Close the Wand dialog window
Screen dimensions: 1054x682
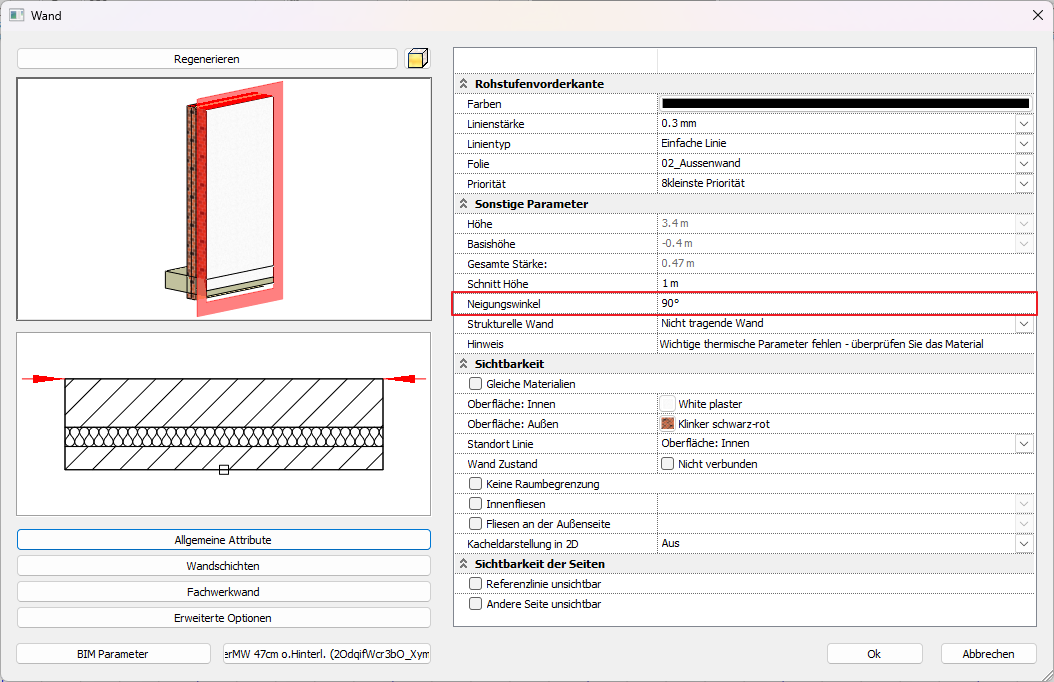tap(1037, 15)
